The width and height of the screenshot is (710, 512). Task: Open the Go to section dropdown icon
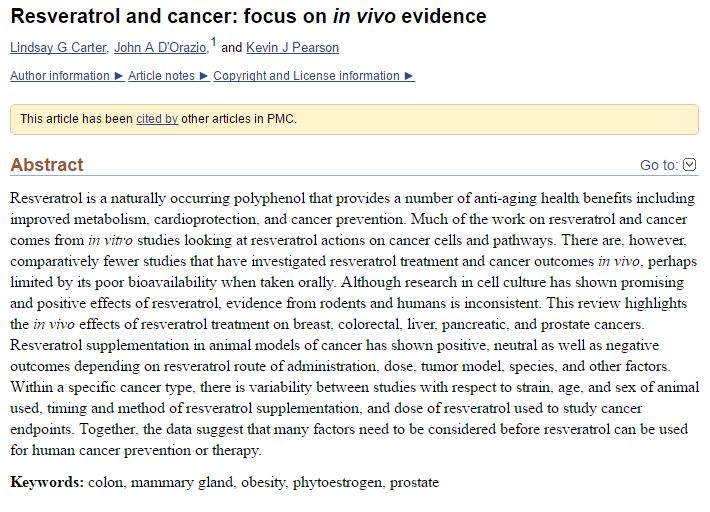pos(689,165)
